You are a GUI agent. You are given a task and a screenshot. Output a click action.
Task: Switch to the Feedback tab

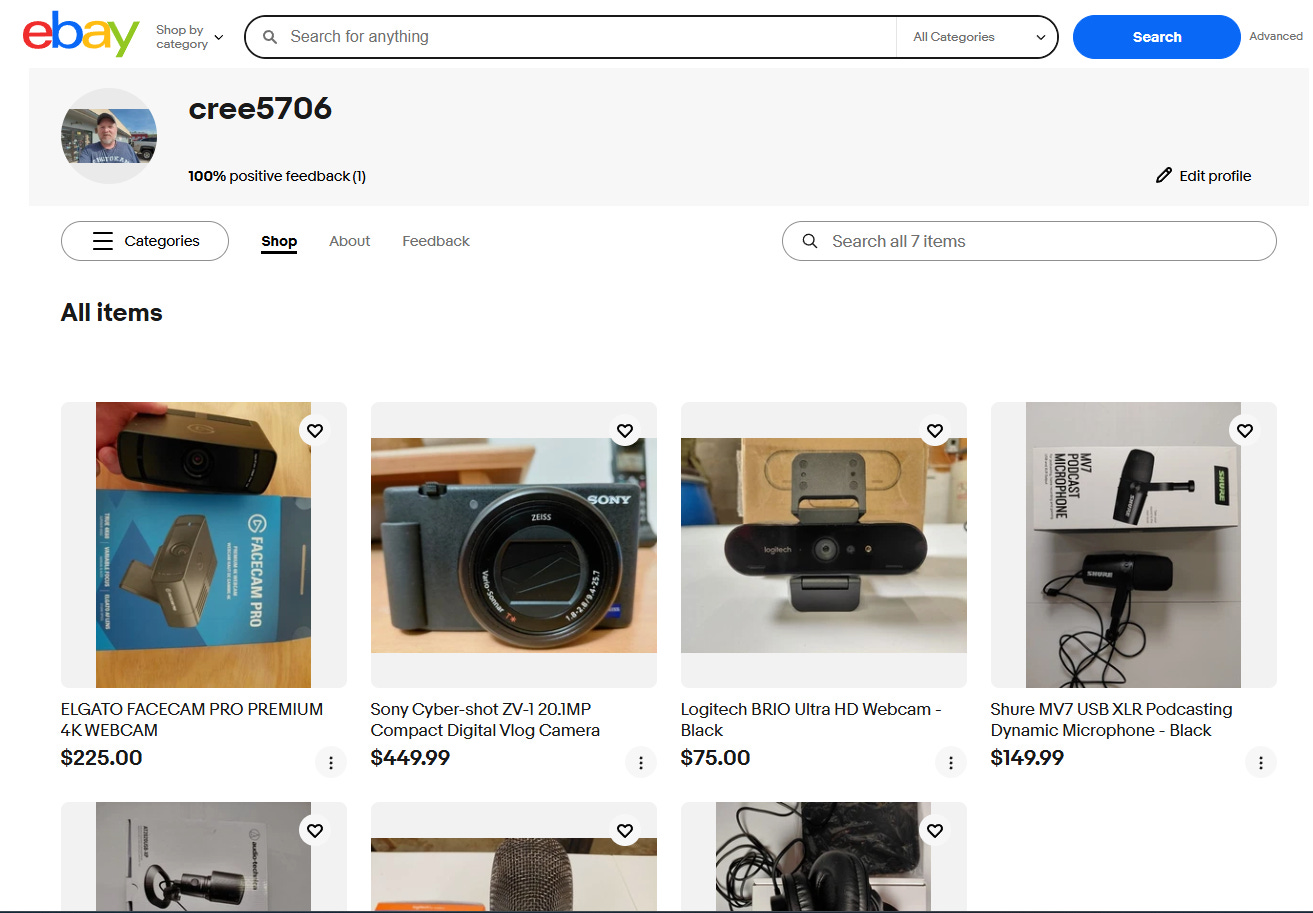pos(436,241)
